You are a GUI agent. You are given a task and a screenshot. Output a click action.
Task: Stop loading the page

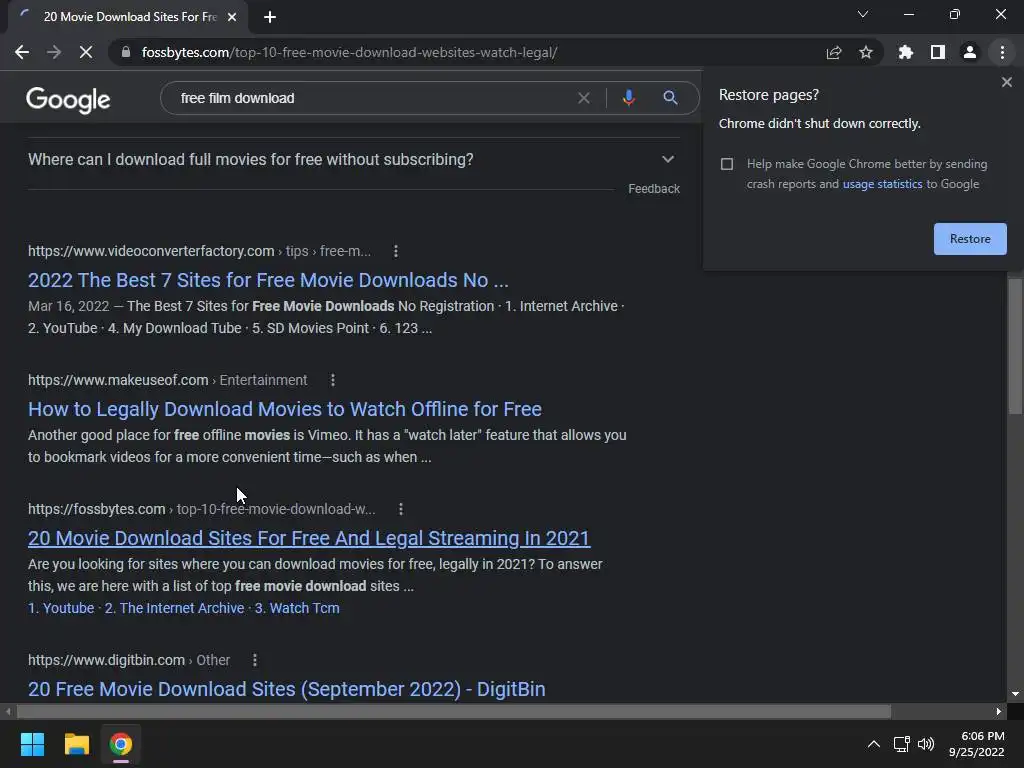pyautogui.click(x=86, y=52)
